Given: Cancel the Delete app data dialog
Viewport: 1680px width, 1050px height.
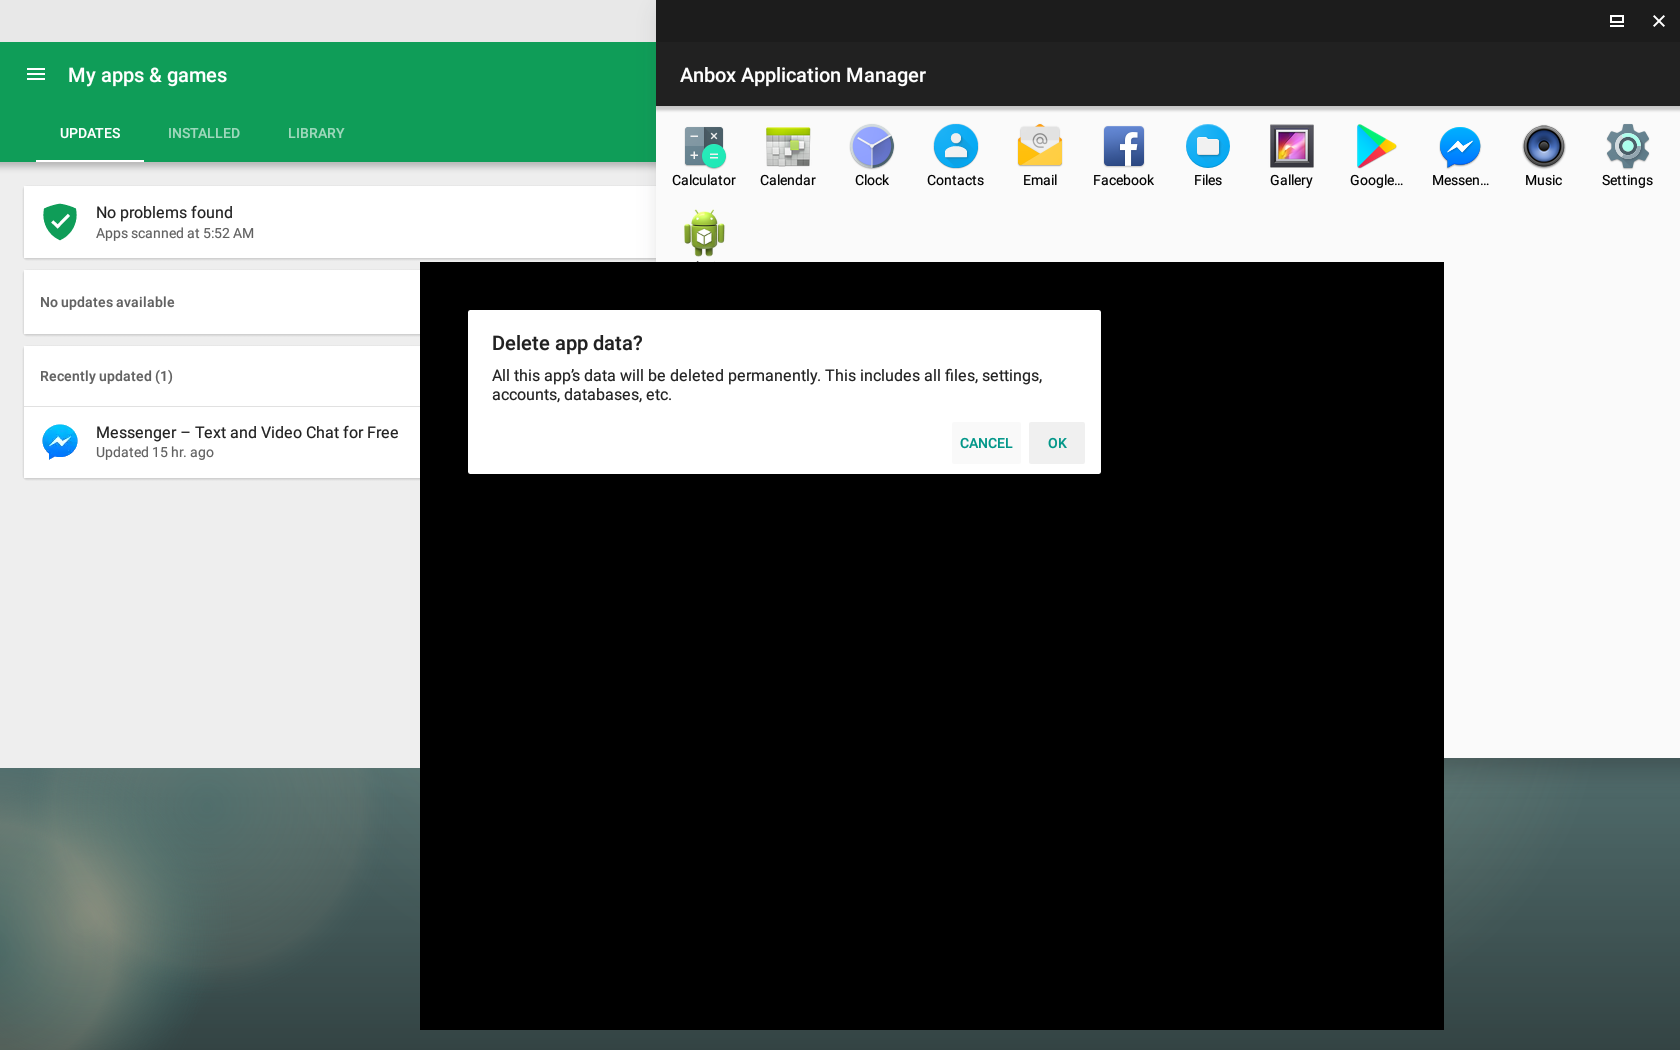Looking at the screenshot, I should 986,443.
